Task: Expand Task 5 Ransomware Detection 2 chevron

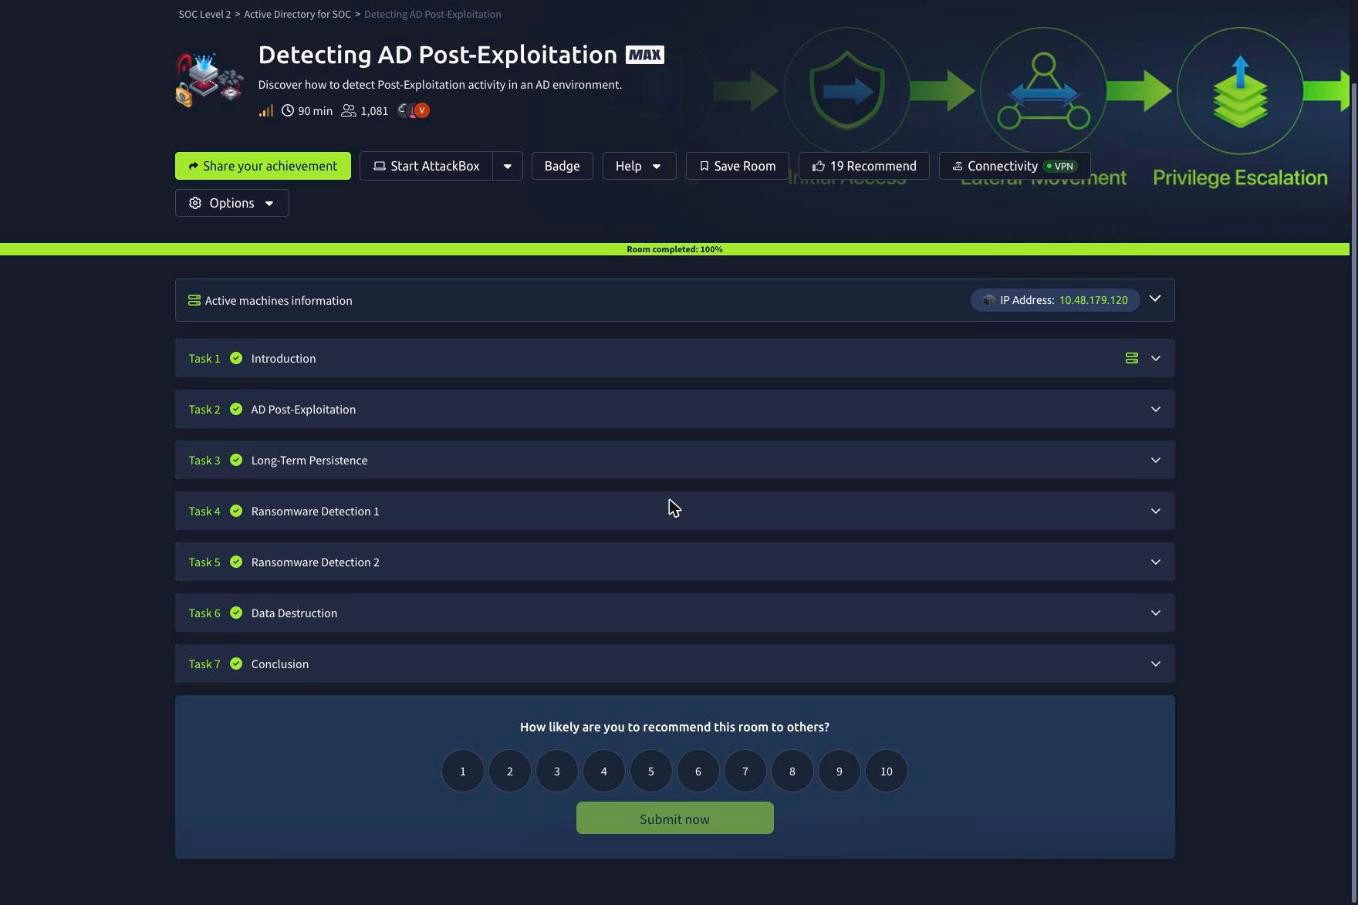Action: (x=1156, y=562)
